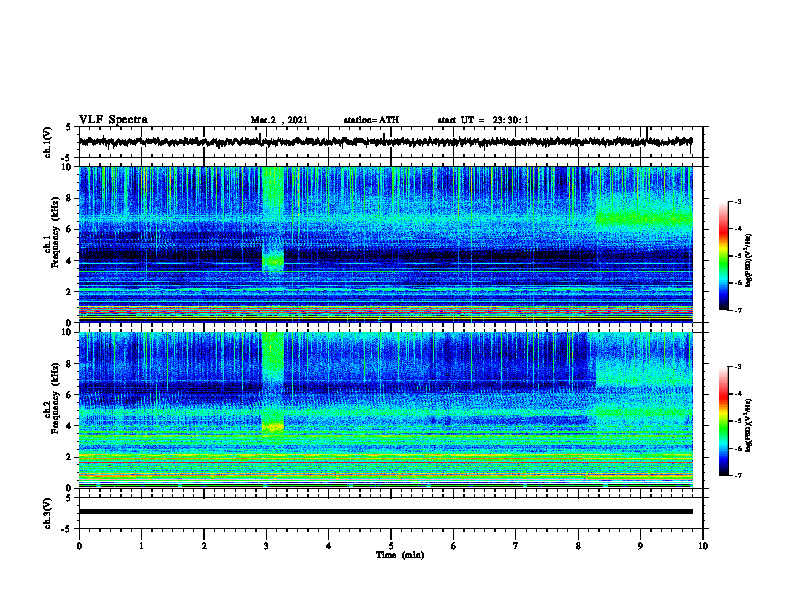Click the "10" kHz tick label on the ch.2 spectrogram
The image size is (792, 612).
pyautogui.click(x=68, y=332)
